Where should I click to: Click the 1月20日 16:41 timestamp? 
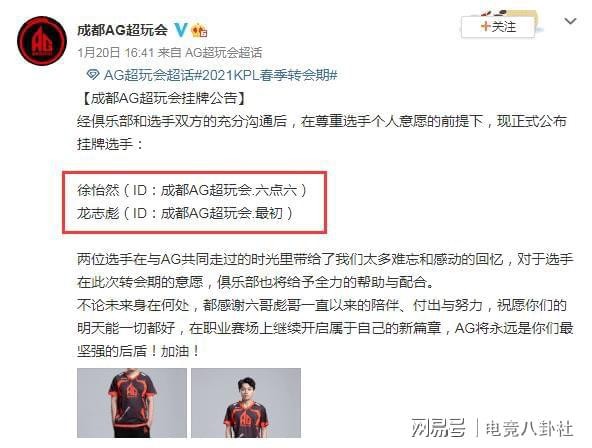point(116,52)
